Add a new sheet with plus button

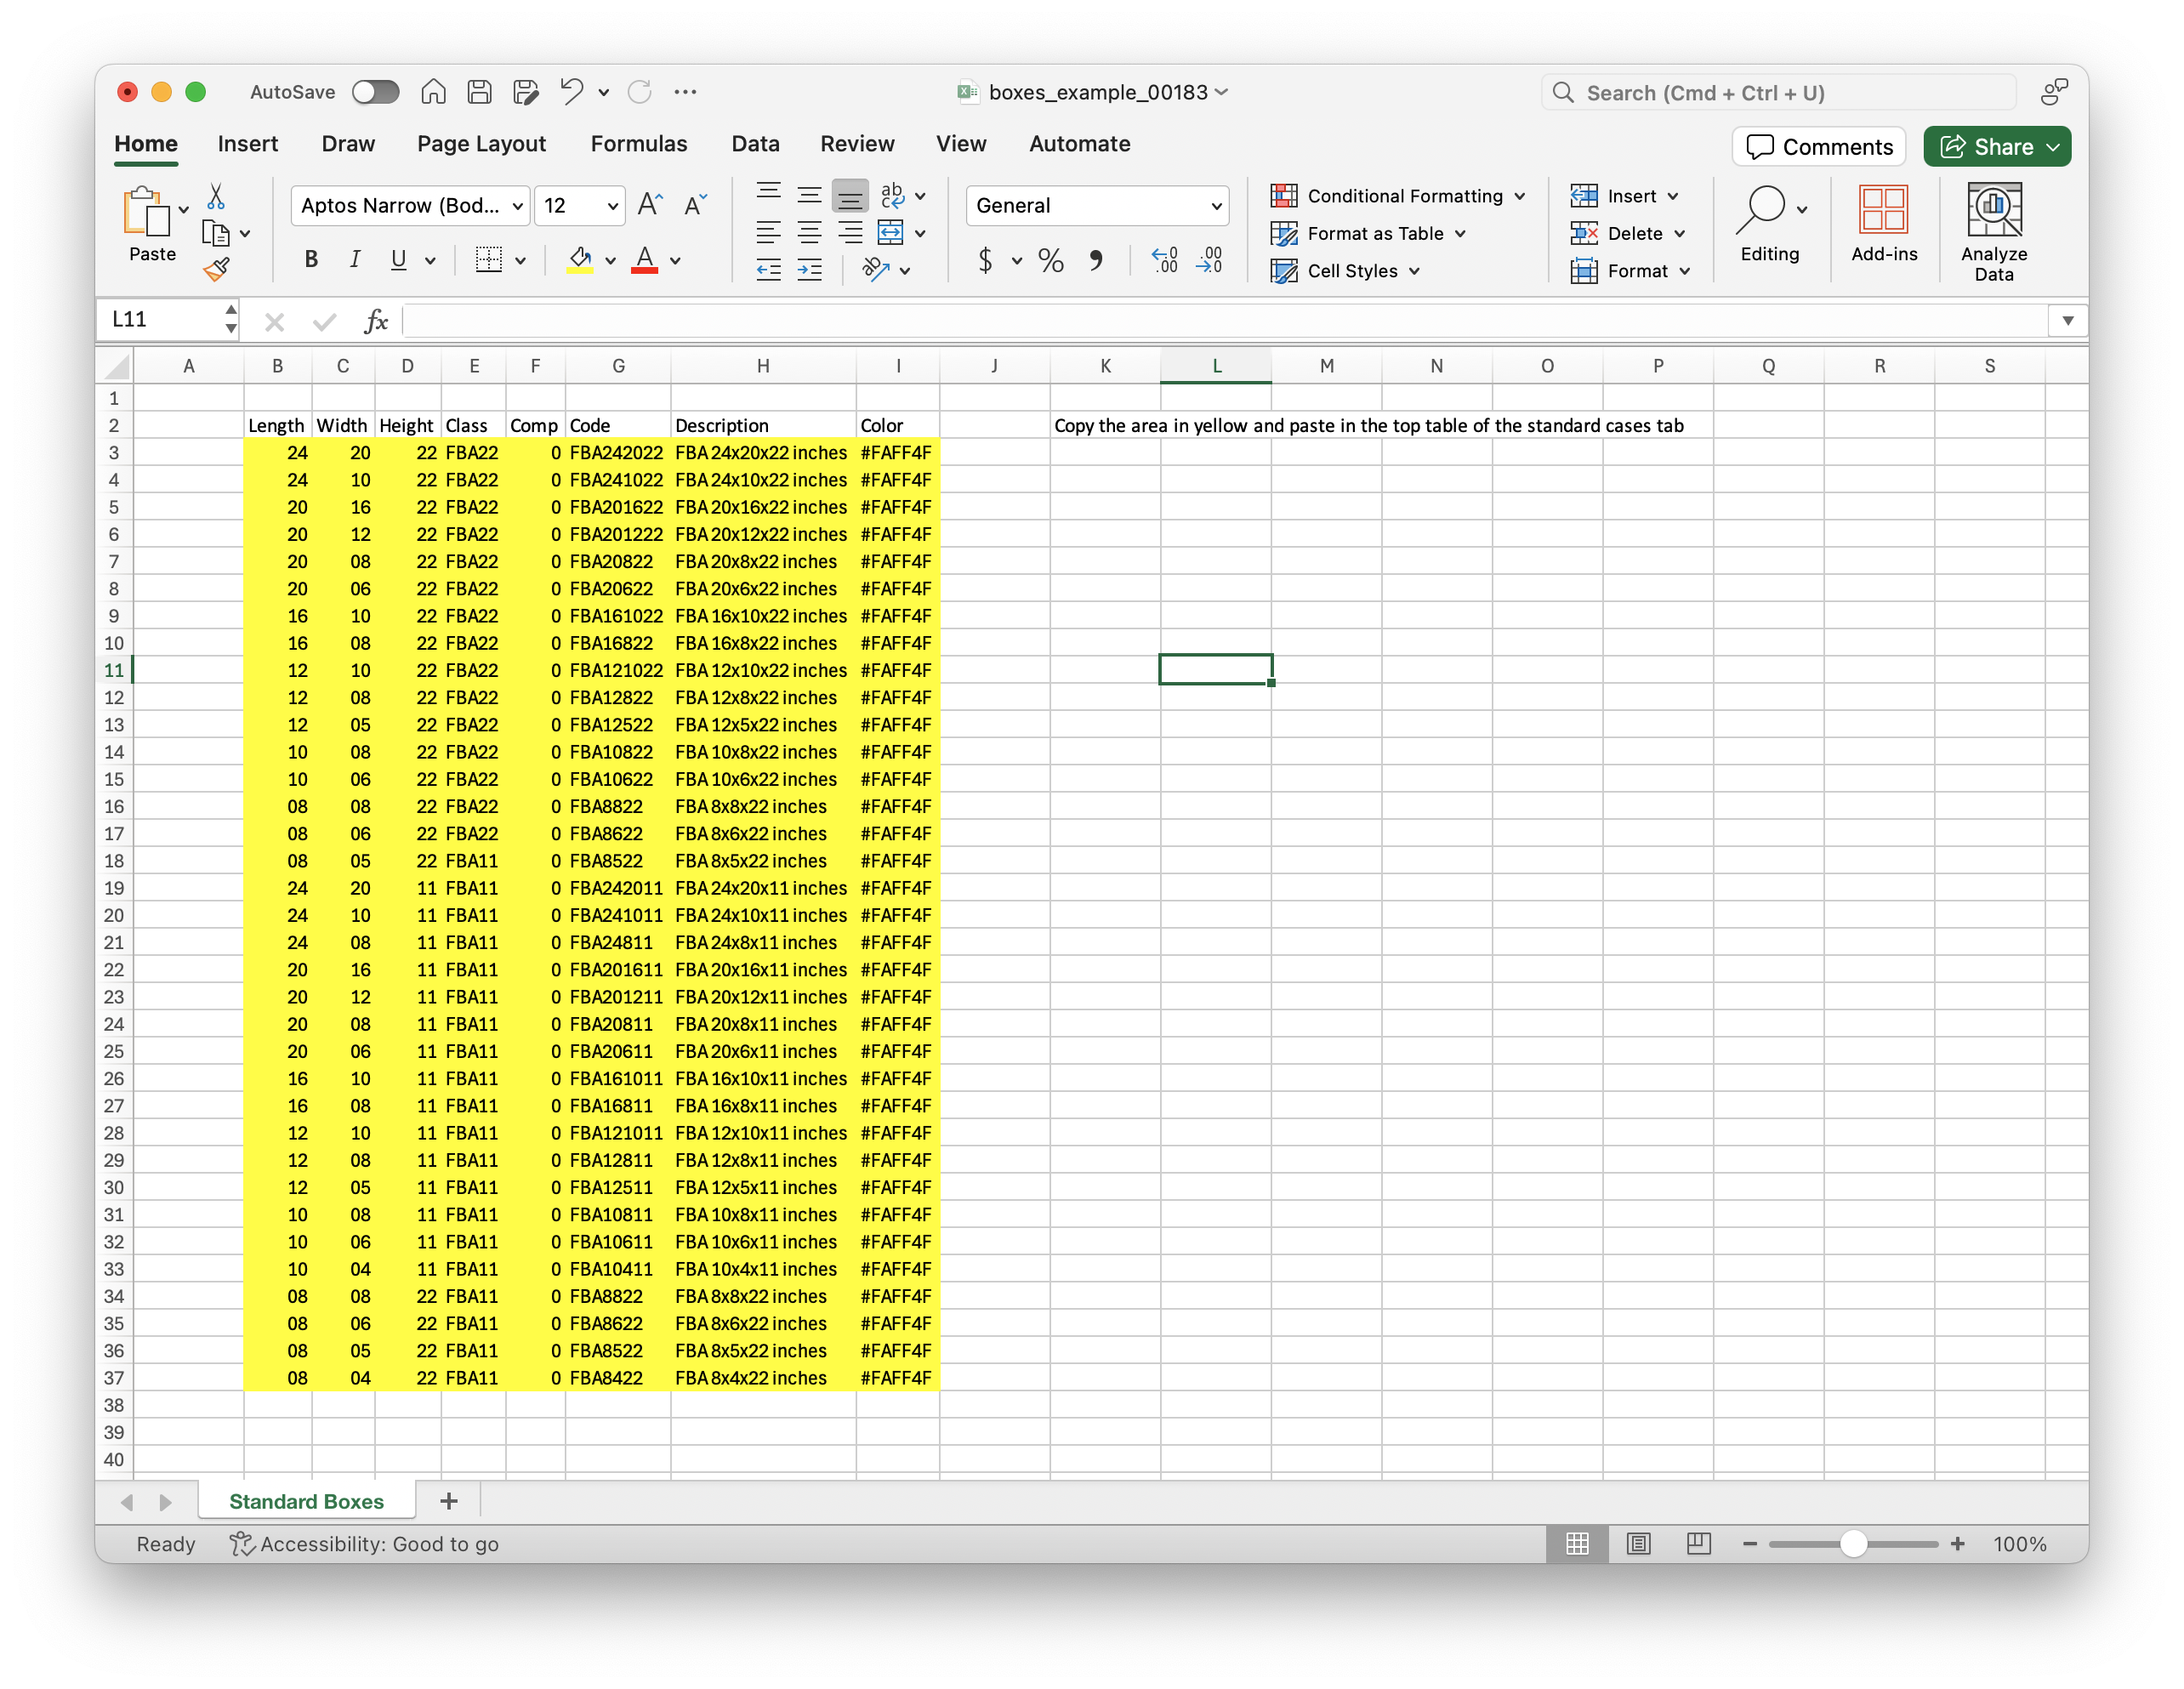coord(449,1501)
